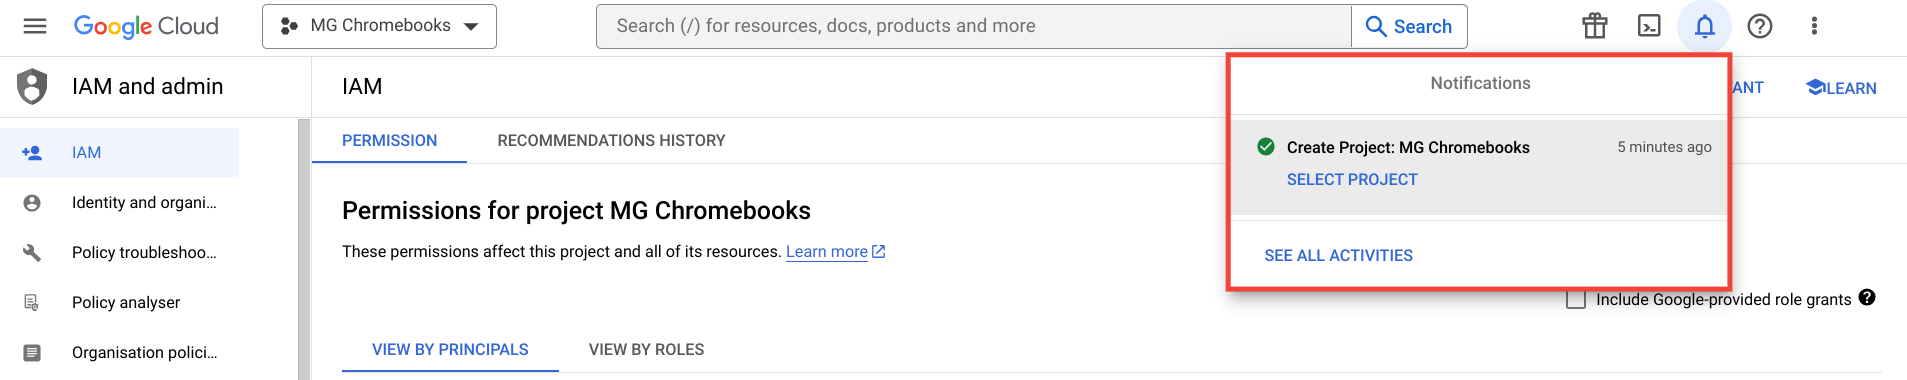Select the View by Roles tab
Image resolution: width=1907 pixels, height=380 pixels.
(x=646, y=349)
